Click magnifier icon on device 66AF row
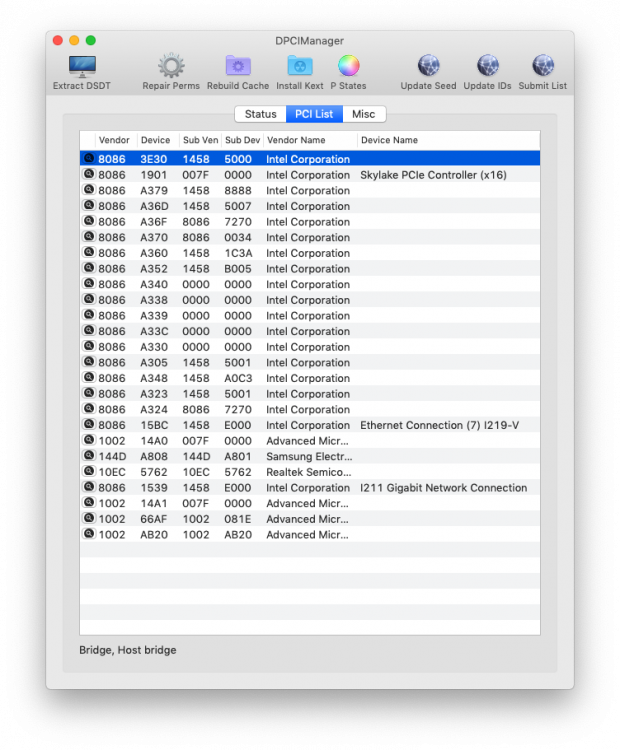Screen dimensions: 620x750 coord(89,518)
